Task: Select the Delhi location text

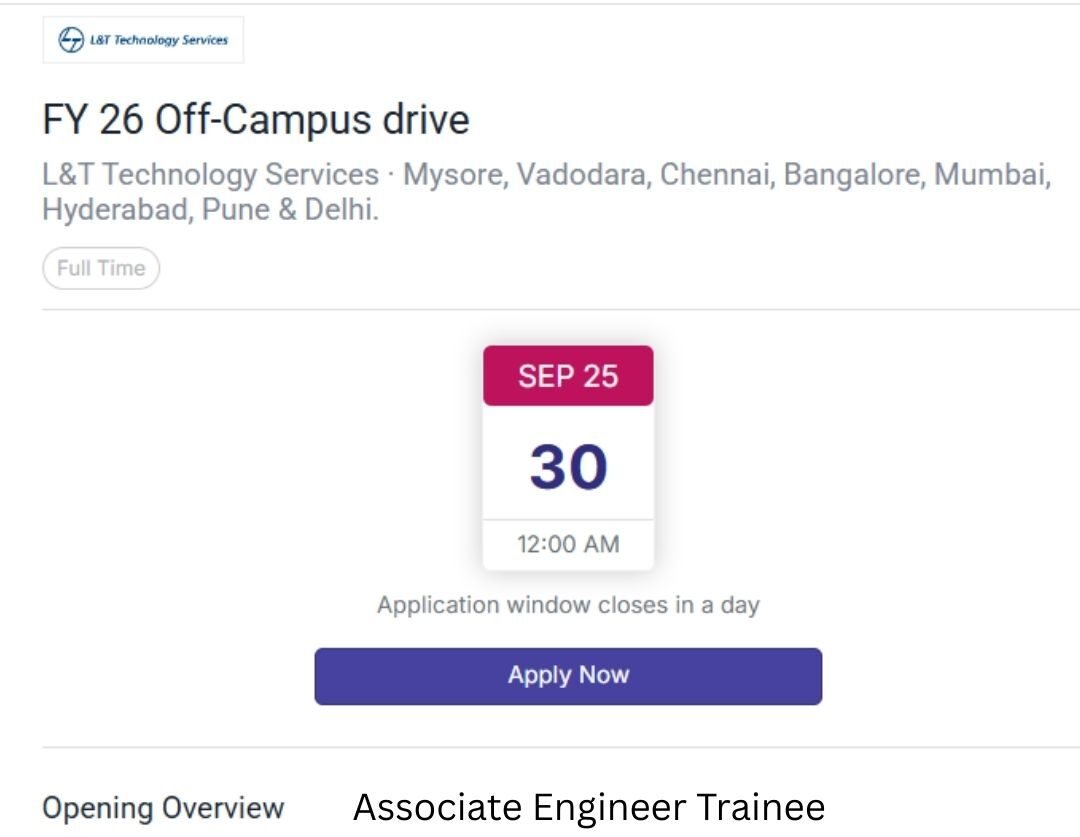Action: coord(338,211)
